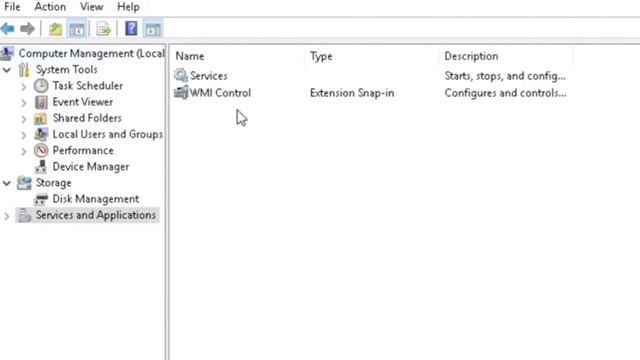Select Shared Folders label in tree

[87, 118]
